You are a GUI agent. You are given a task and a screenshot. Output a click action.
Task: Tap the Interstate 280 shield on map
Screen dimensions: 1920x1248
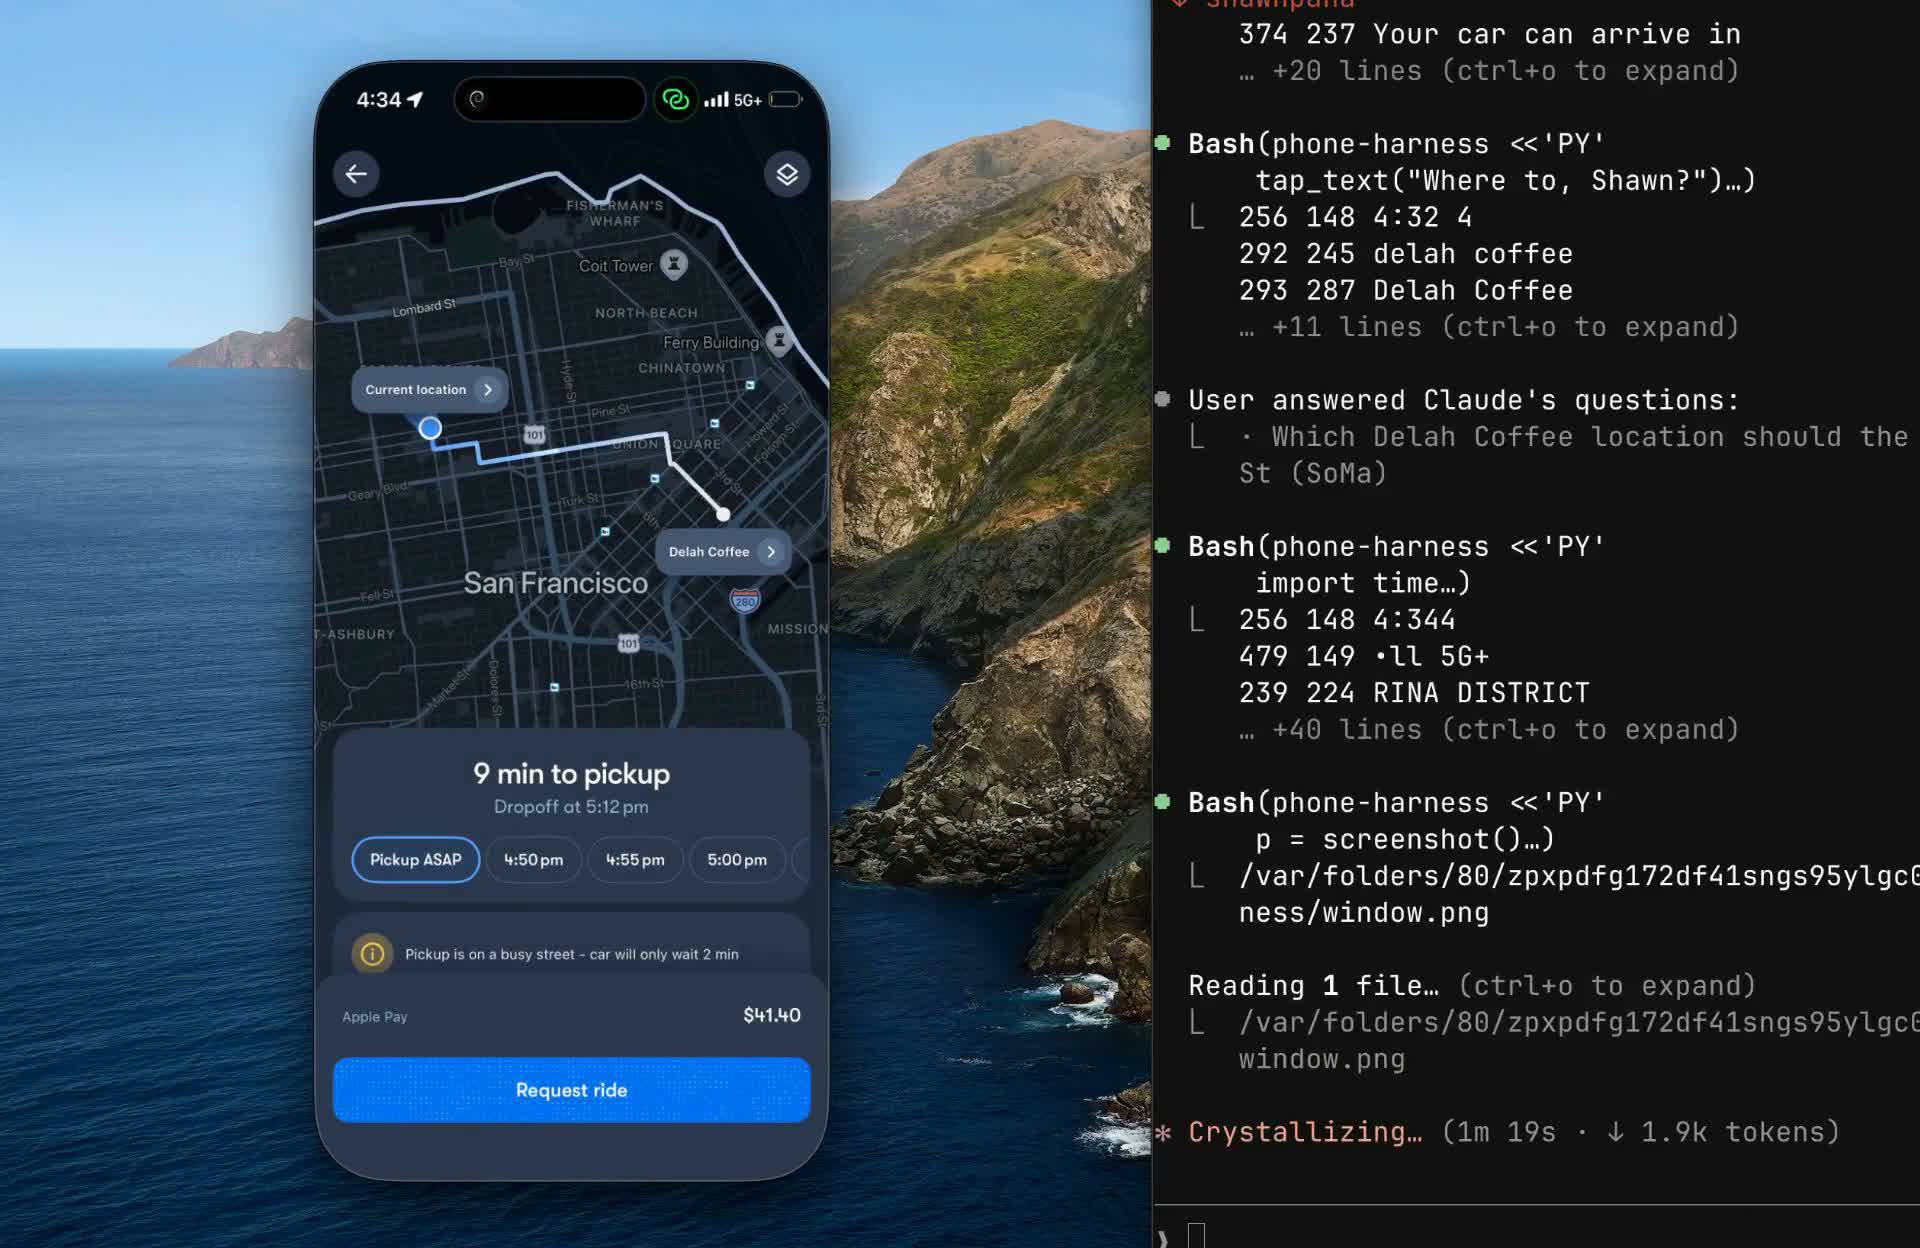(745, 600)
